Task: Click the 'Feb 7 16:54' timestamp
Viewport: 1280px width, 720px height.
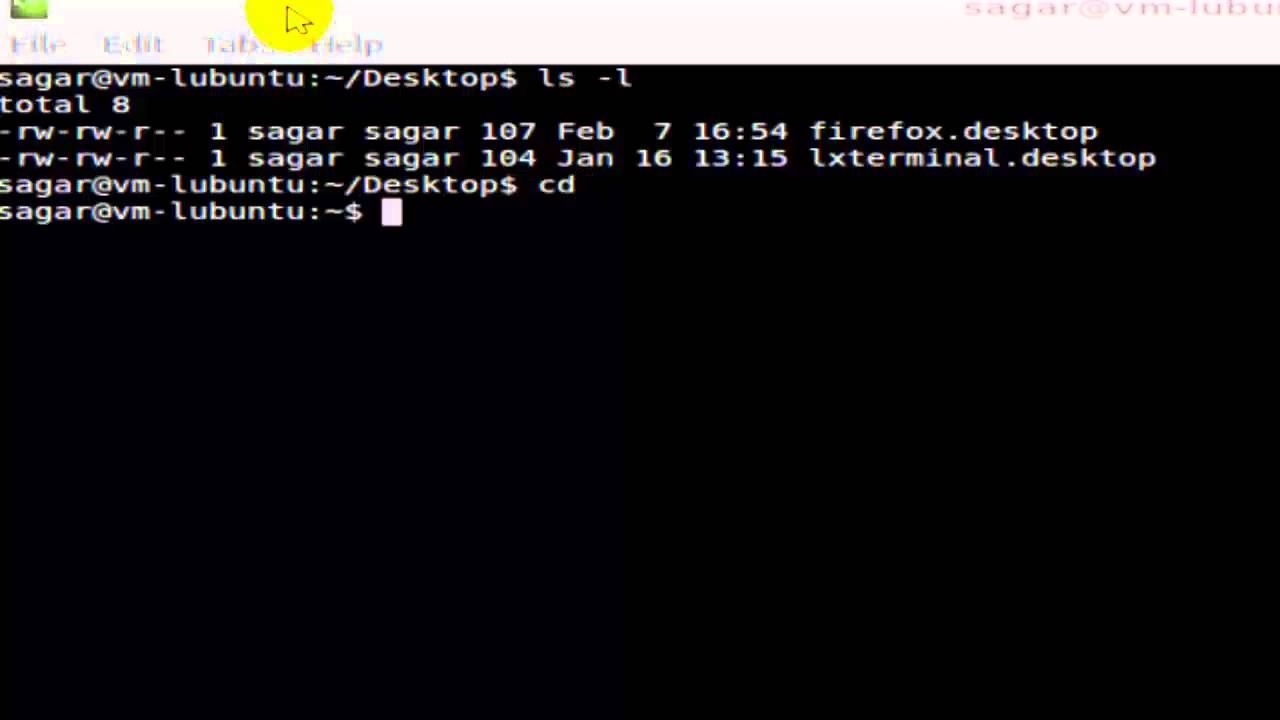Action: tap(672, 131)
